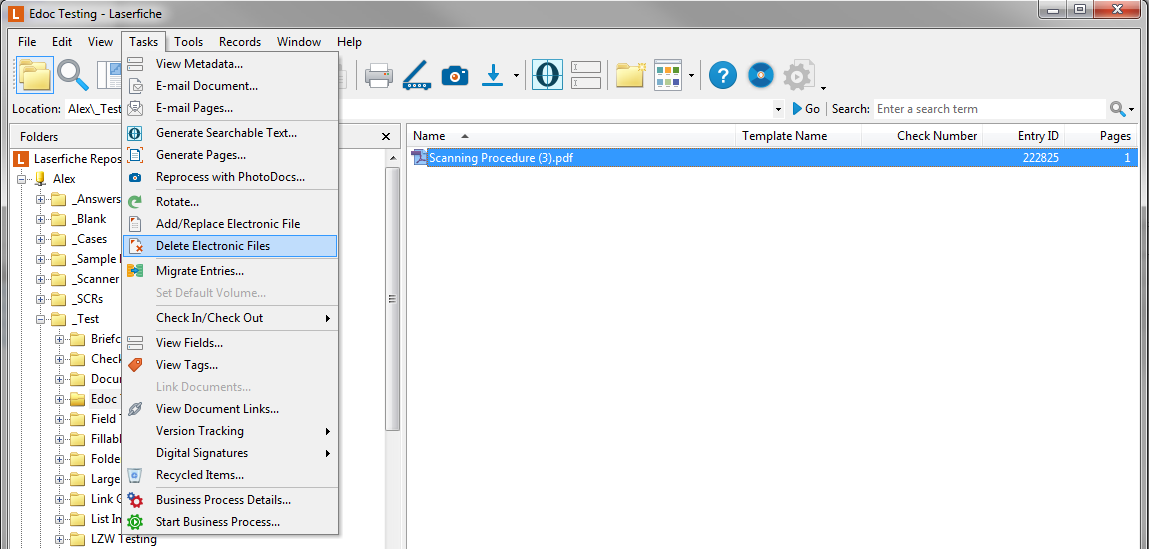Screen dimensions: 1149x549
Task: Select Reprocess with PhotoDocs
Action: [230, 177]
